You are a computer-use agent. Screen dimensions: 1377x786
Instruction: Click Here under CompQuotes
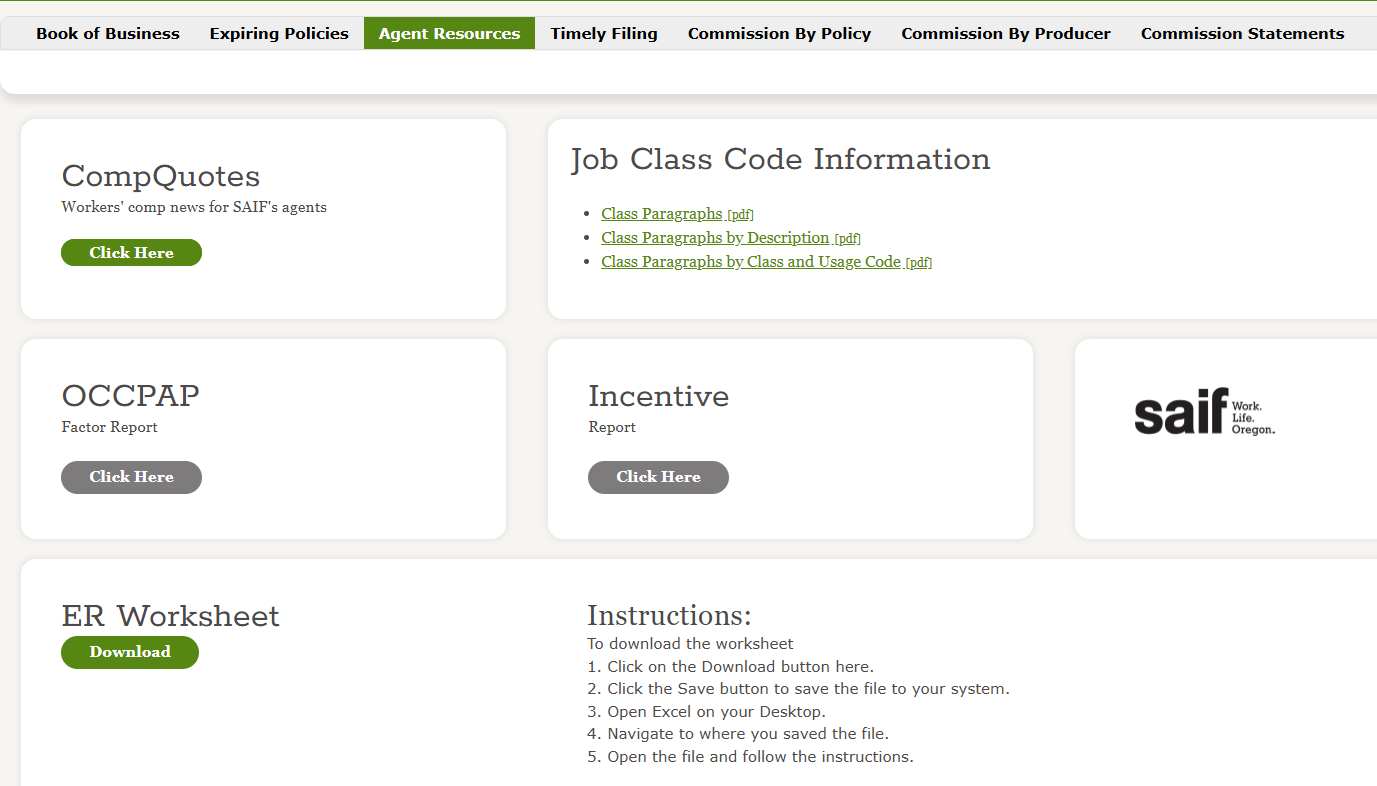tap(131, 252)
